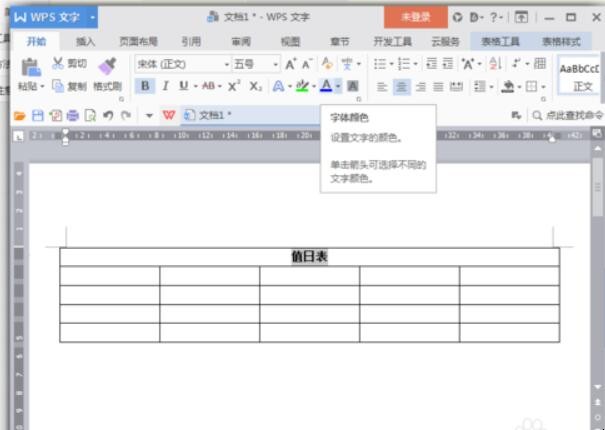Click the 值日表 table header cell
Screen dimensions: 605x430
coord(309,256)
